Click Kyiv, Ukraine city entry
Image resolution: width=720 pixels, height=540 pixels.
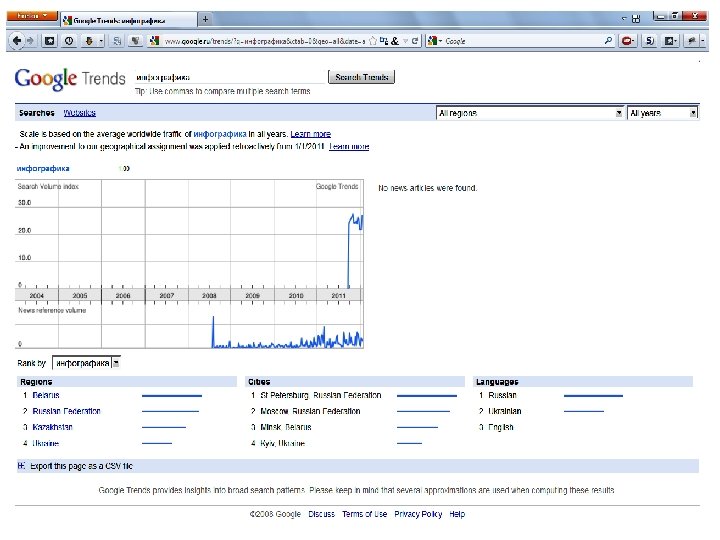282,443
